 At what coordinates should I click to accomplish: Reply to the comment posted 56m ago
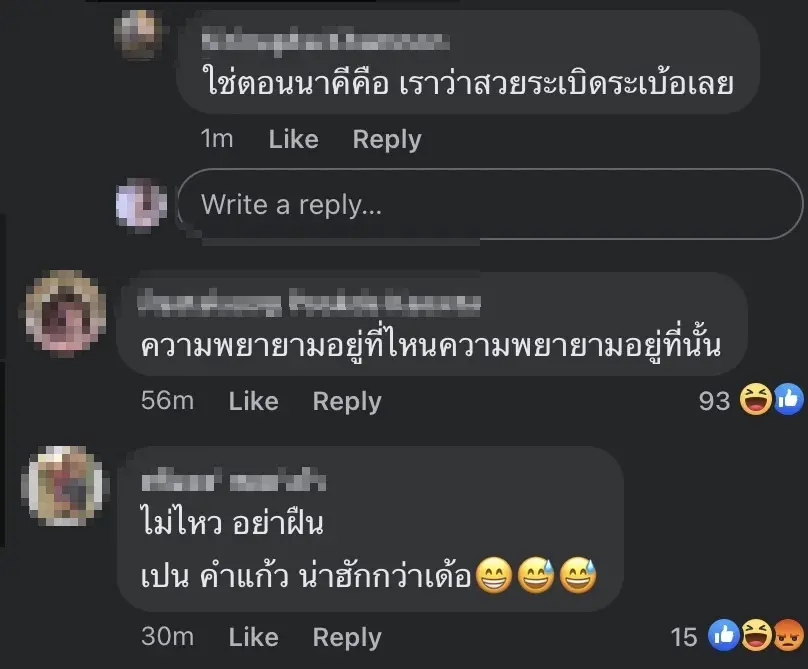point(347,401)
